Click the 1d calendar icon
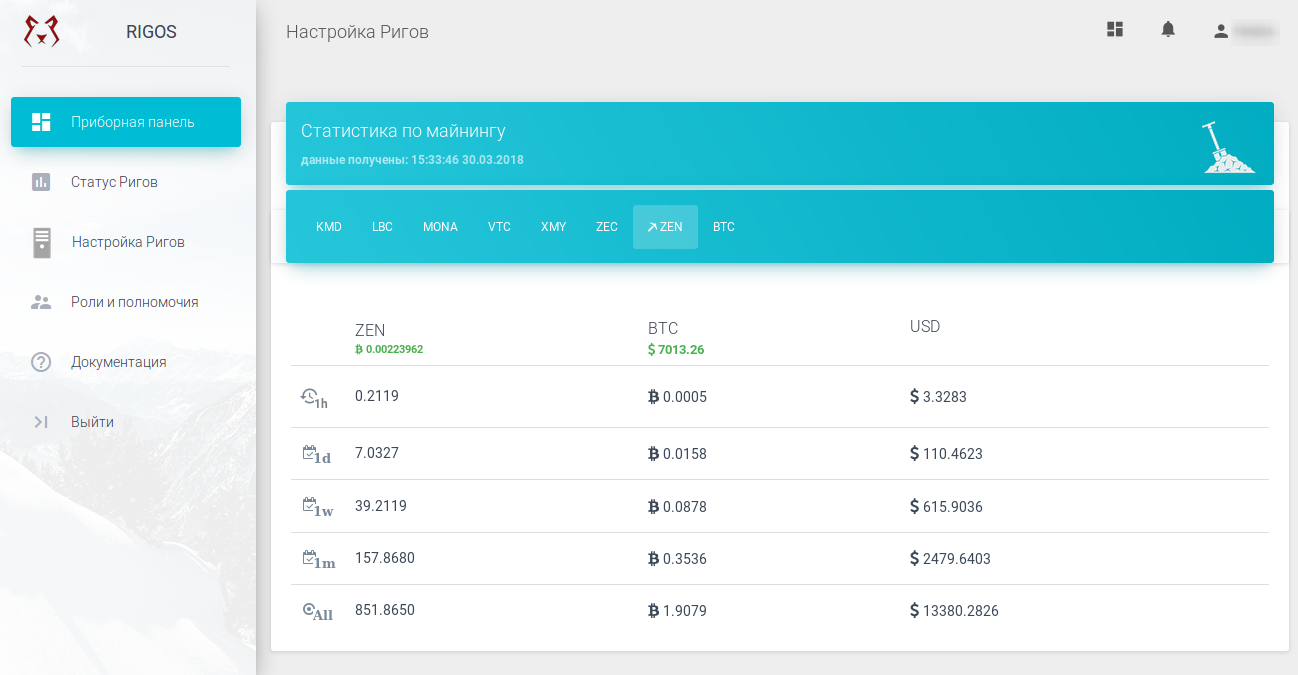The width and height of the screenshot is (1298, 675). tap(316, 455)
